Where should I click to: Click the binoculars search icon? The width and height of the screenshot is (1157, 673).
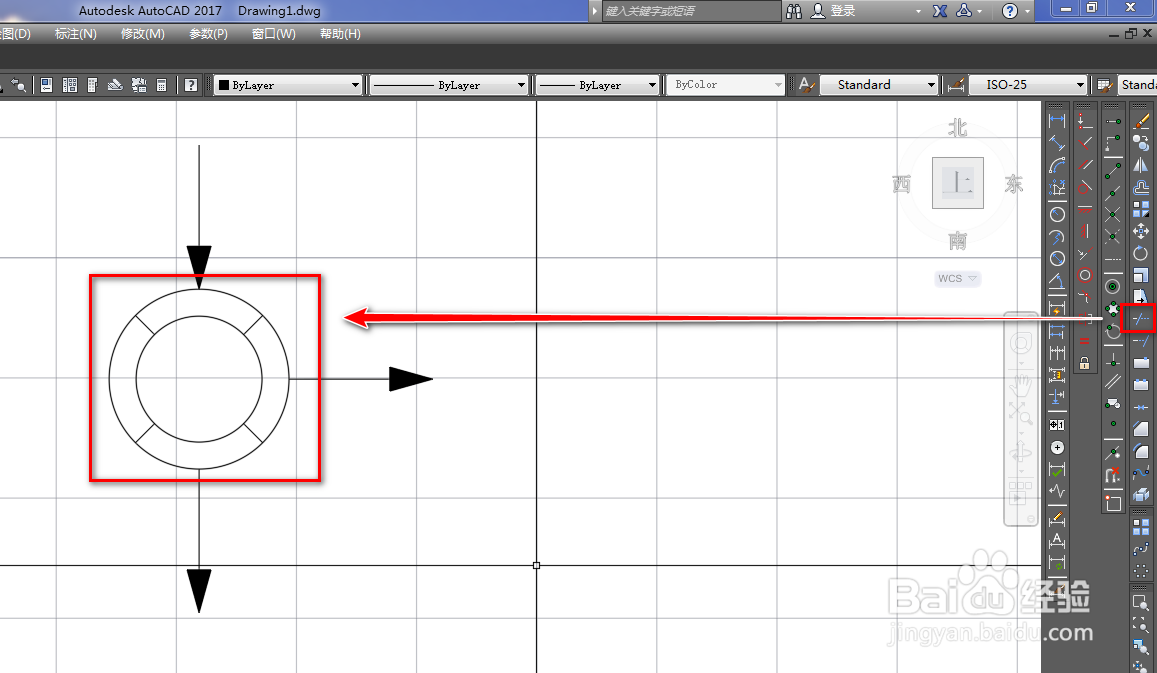tap(794, 11)
